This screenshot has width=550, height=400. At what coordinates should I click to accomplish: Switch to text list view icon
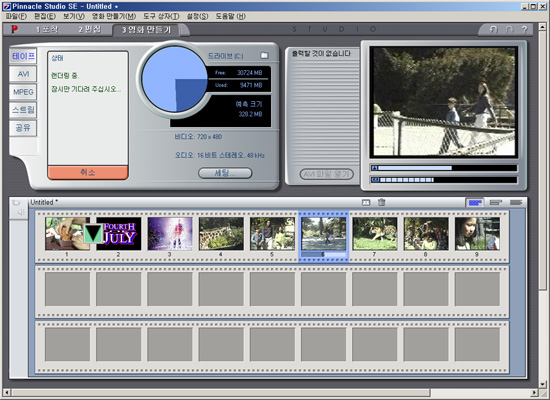point(516,202)
